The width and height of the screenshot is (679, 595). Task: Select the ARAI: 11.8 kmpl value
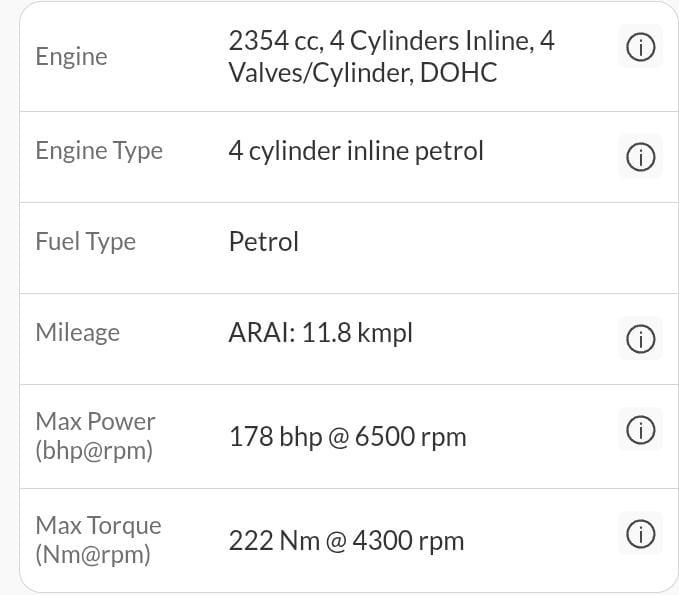tap(320, 332)
